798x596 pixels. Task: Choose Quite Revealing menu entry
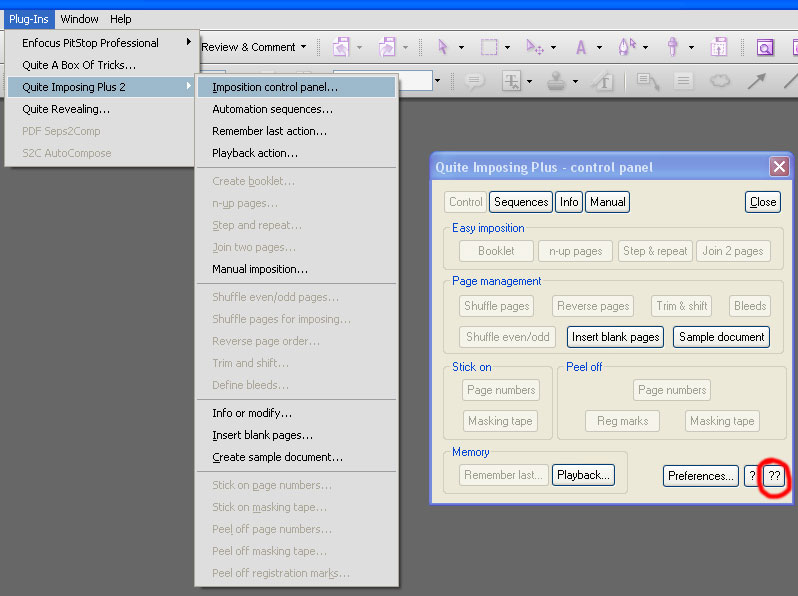pyautogui.click(x=101, y=109)
